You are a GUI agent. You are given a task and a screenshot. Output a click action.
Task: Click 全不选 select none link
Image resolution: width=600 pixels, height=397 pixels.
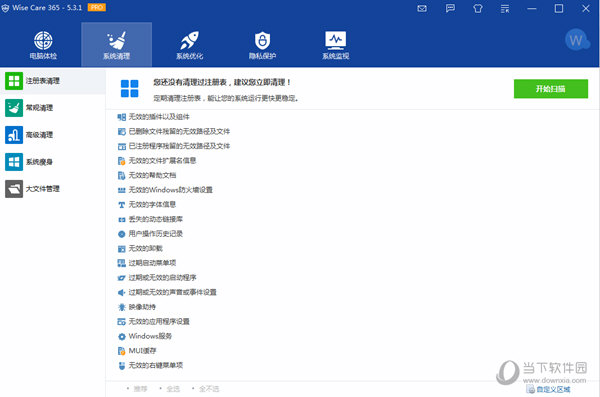pyautogui.click(x=209, y=389)
